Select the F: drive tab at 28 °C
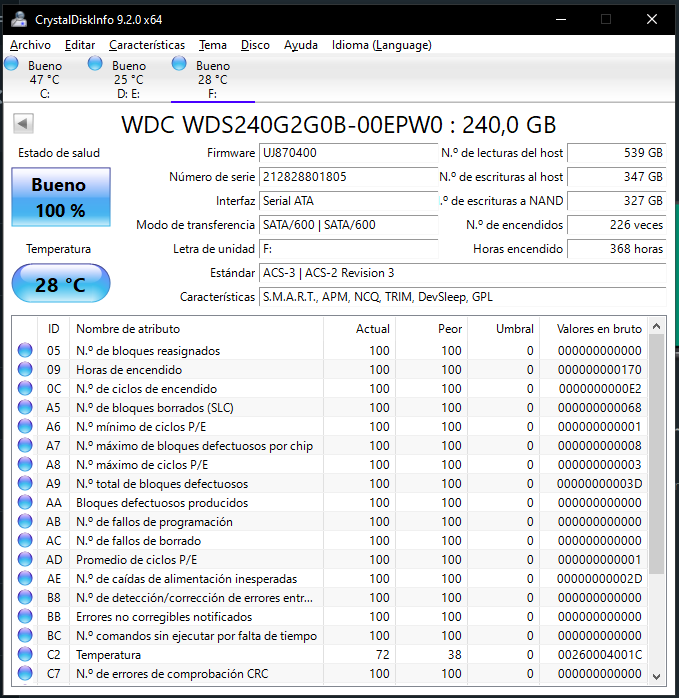This screenshot has width=679, height=698. [x=213, y=79]
